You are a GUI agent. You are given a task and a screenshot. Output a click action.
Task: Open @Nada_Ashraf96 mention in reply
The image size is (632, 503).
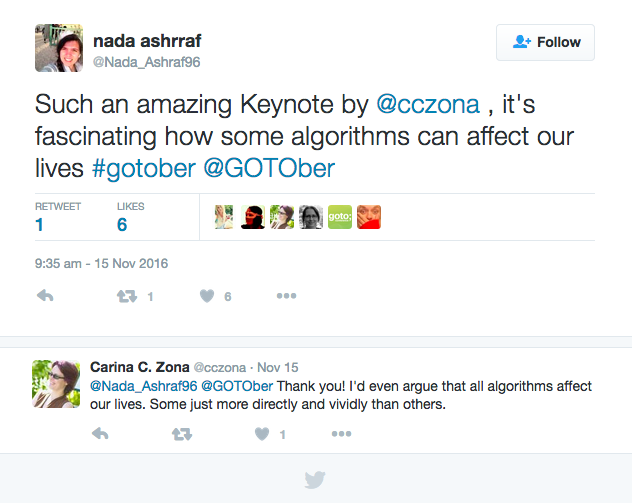(143, 386)
